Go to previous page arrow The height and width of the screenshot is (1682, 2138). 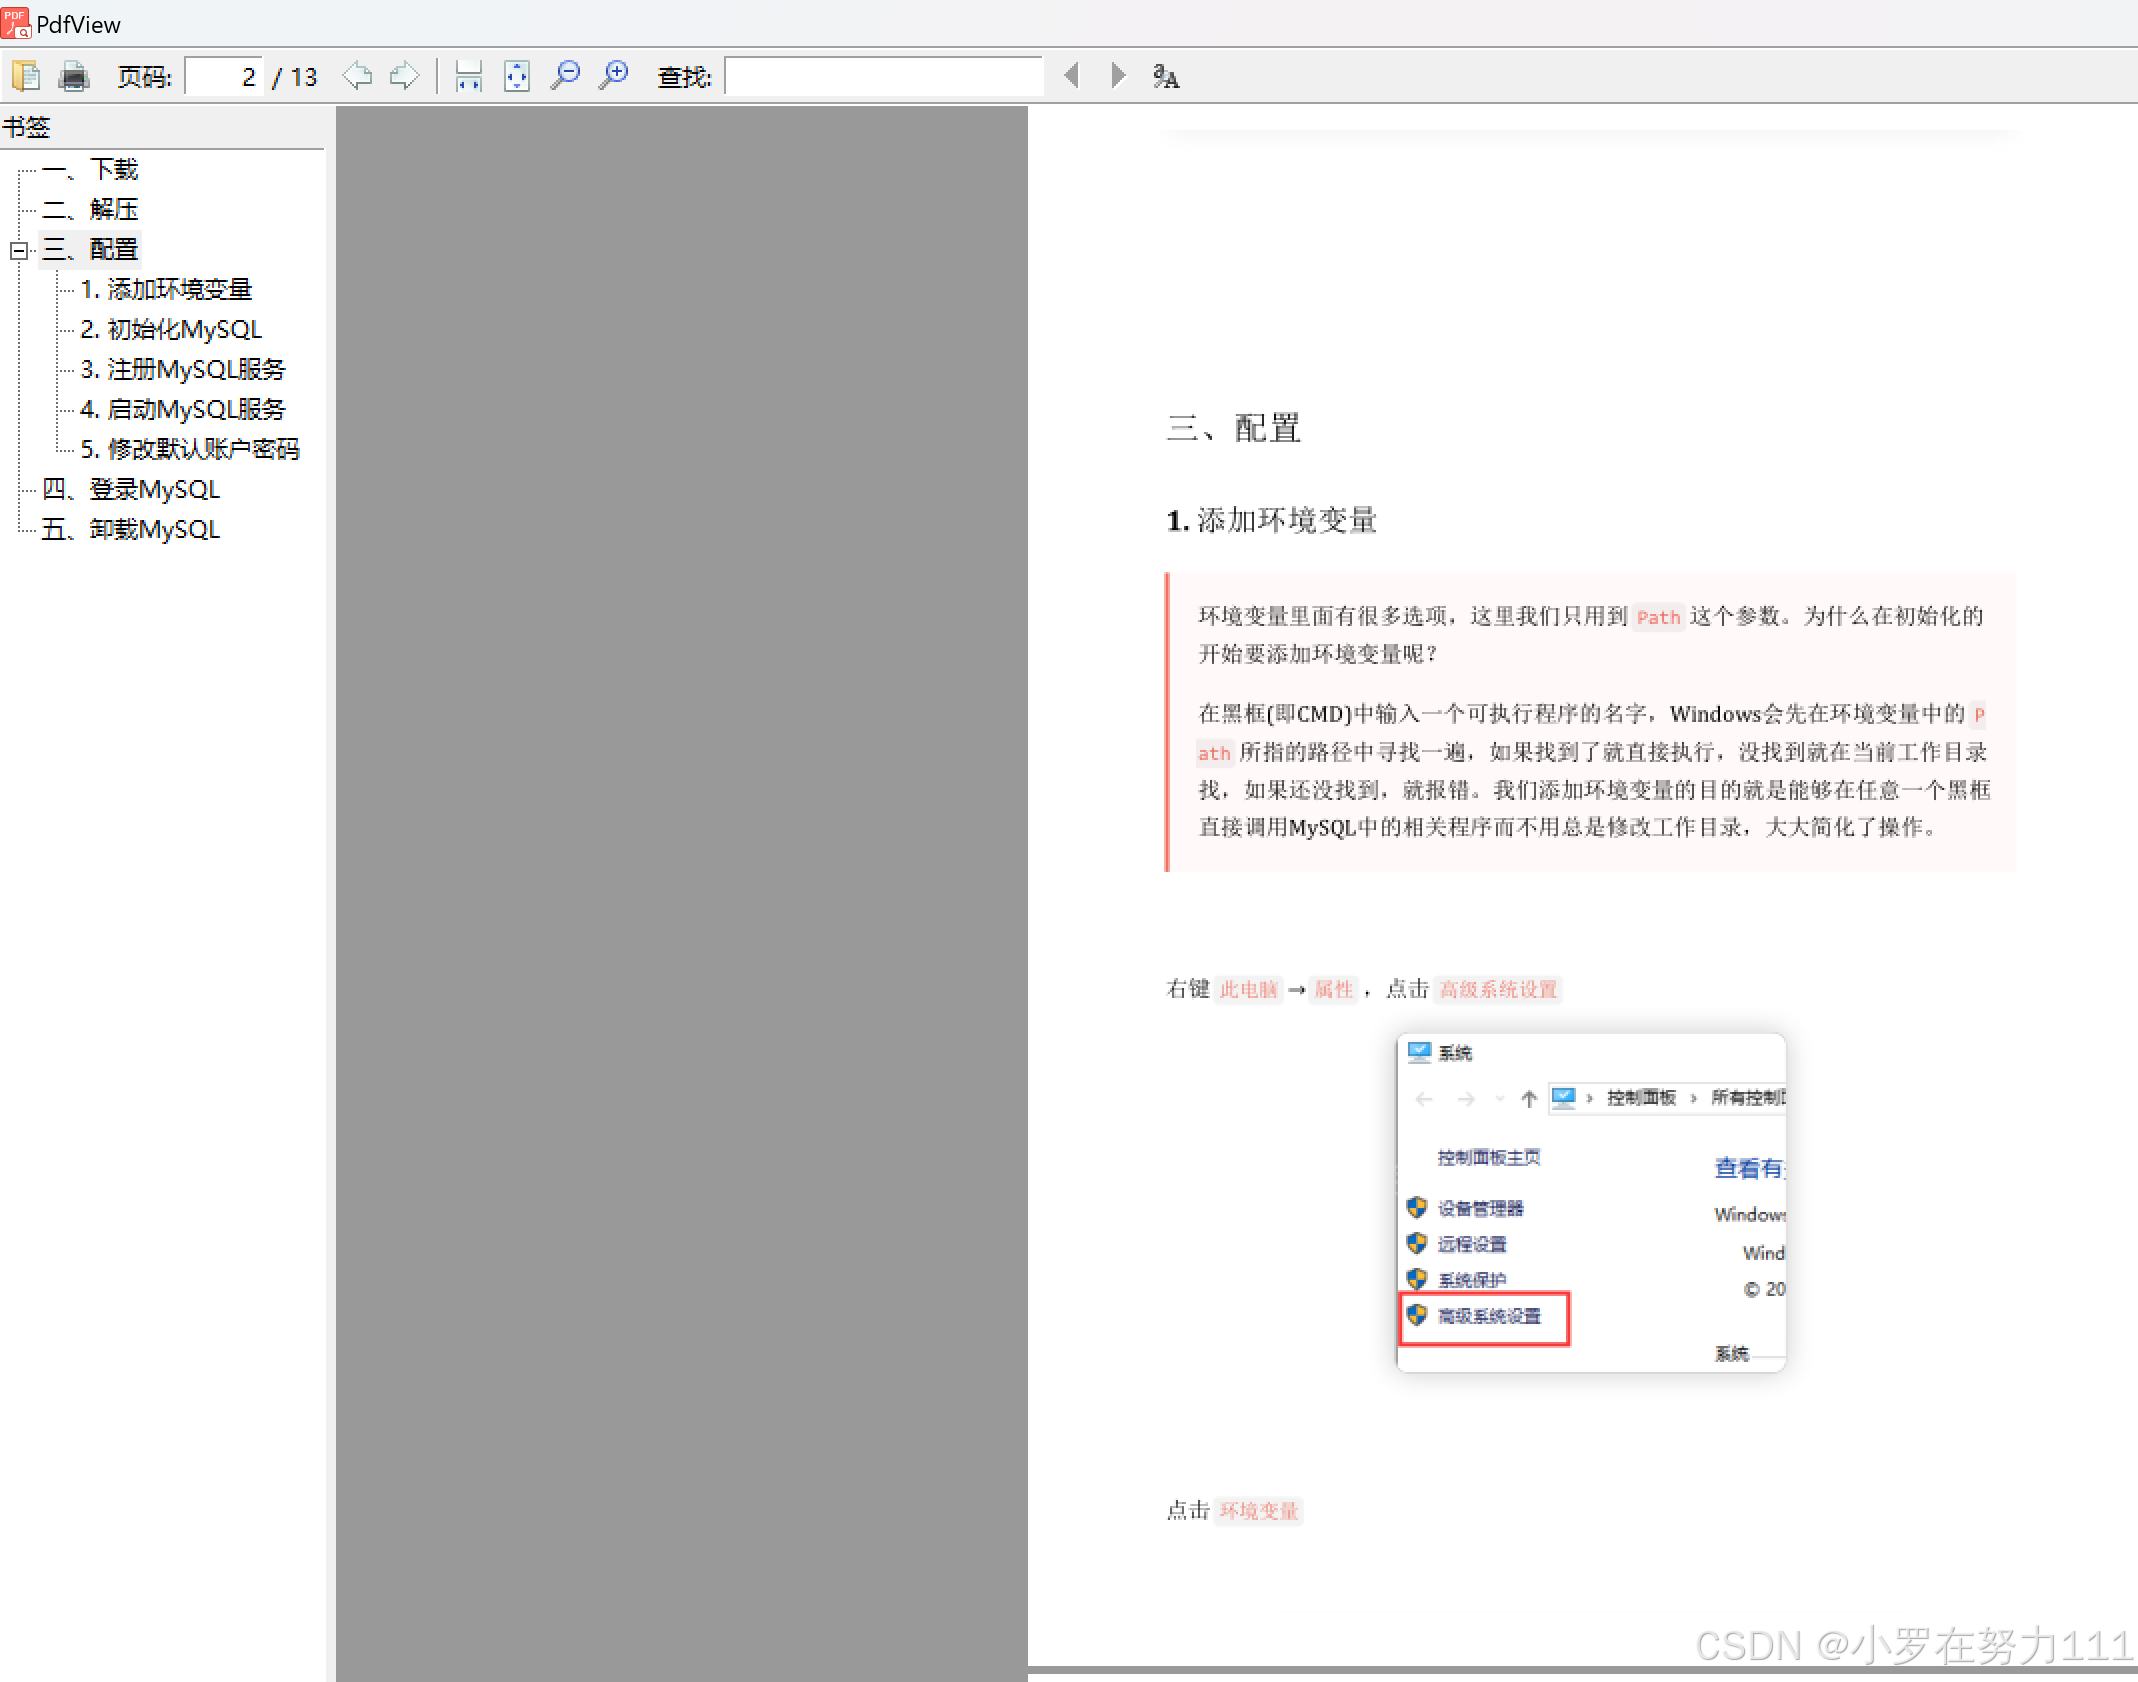(x=357, y=76)
